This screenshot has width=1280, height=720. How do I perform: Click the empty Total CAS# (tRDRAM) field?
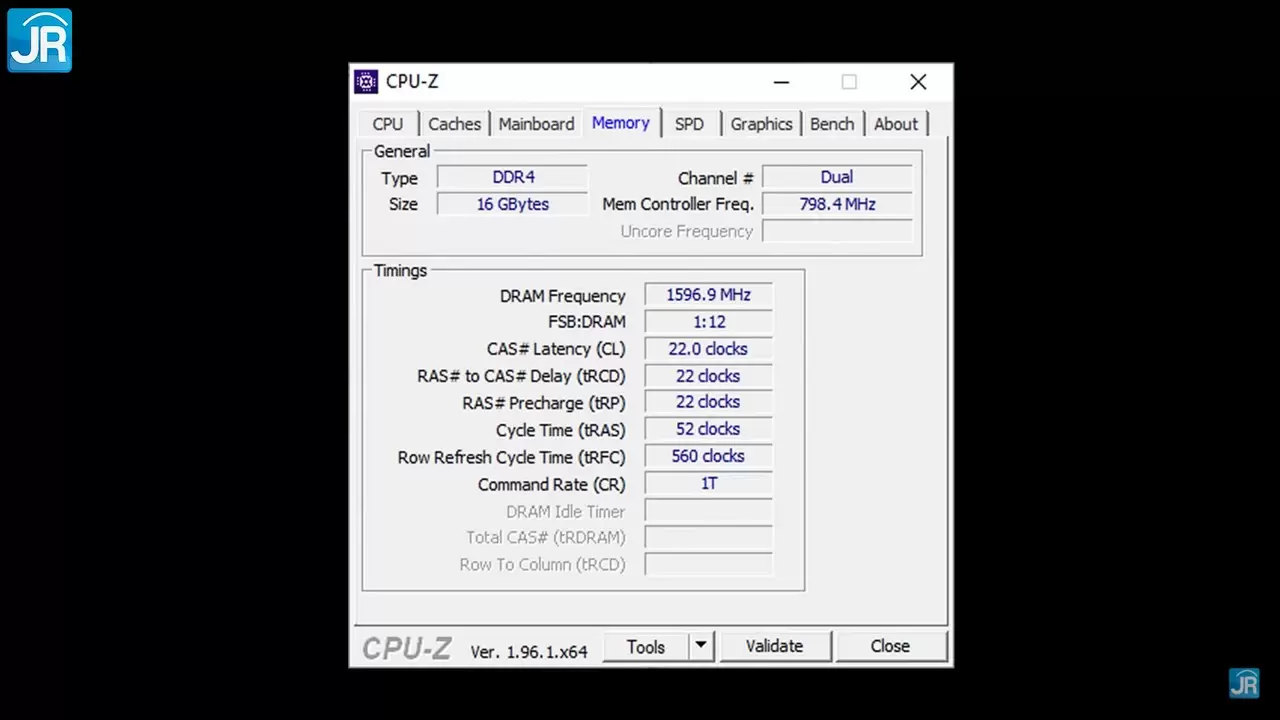(x=708, y=537)
